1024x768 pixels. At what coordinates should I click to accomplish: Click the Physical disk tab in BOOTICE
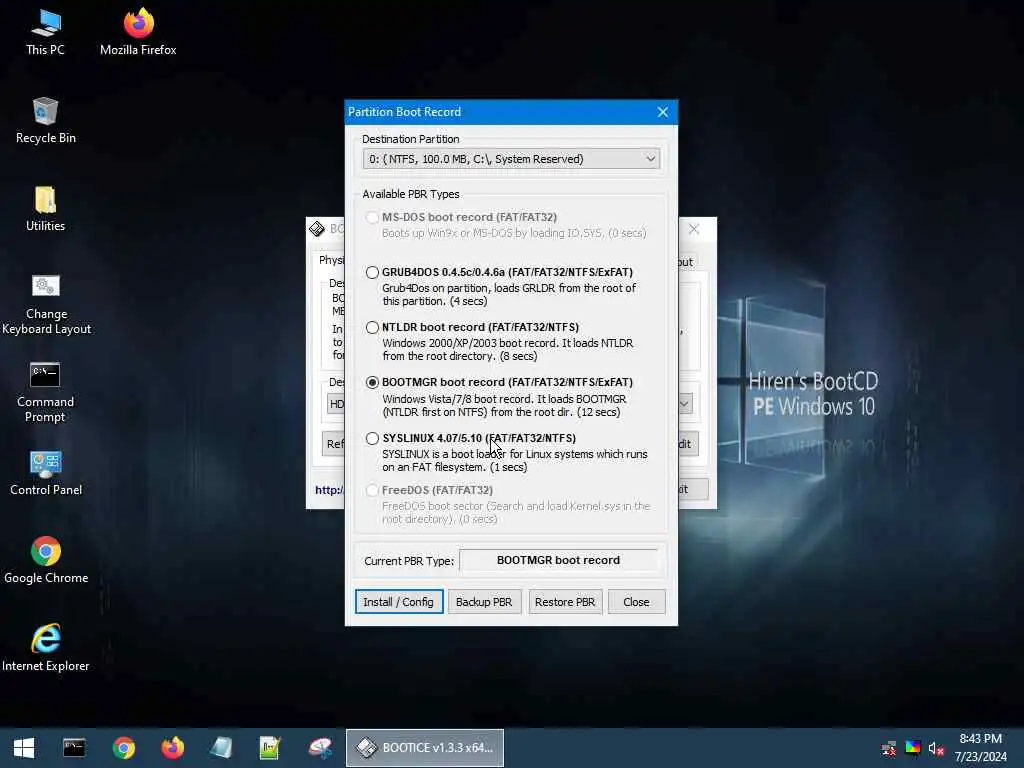[332, 260]
